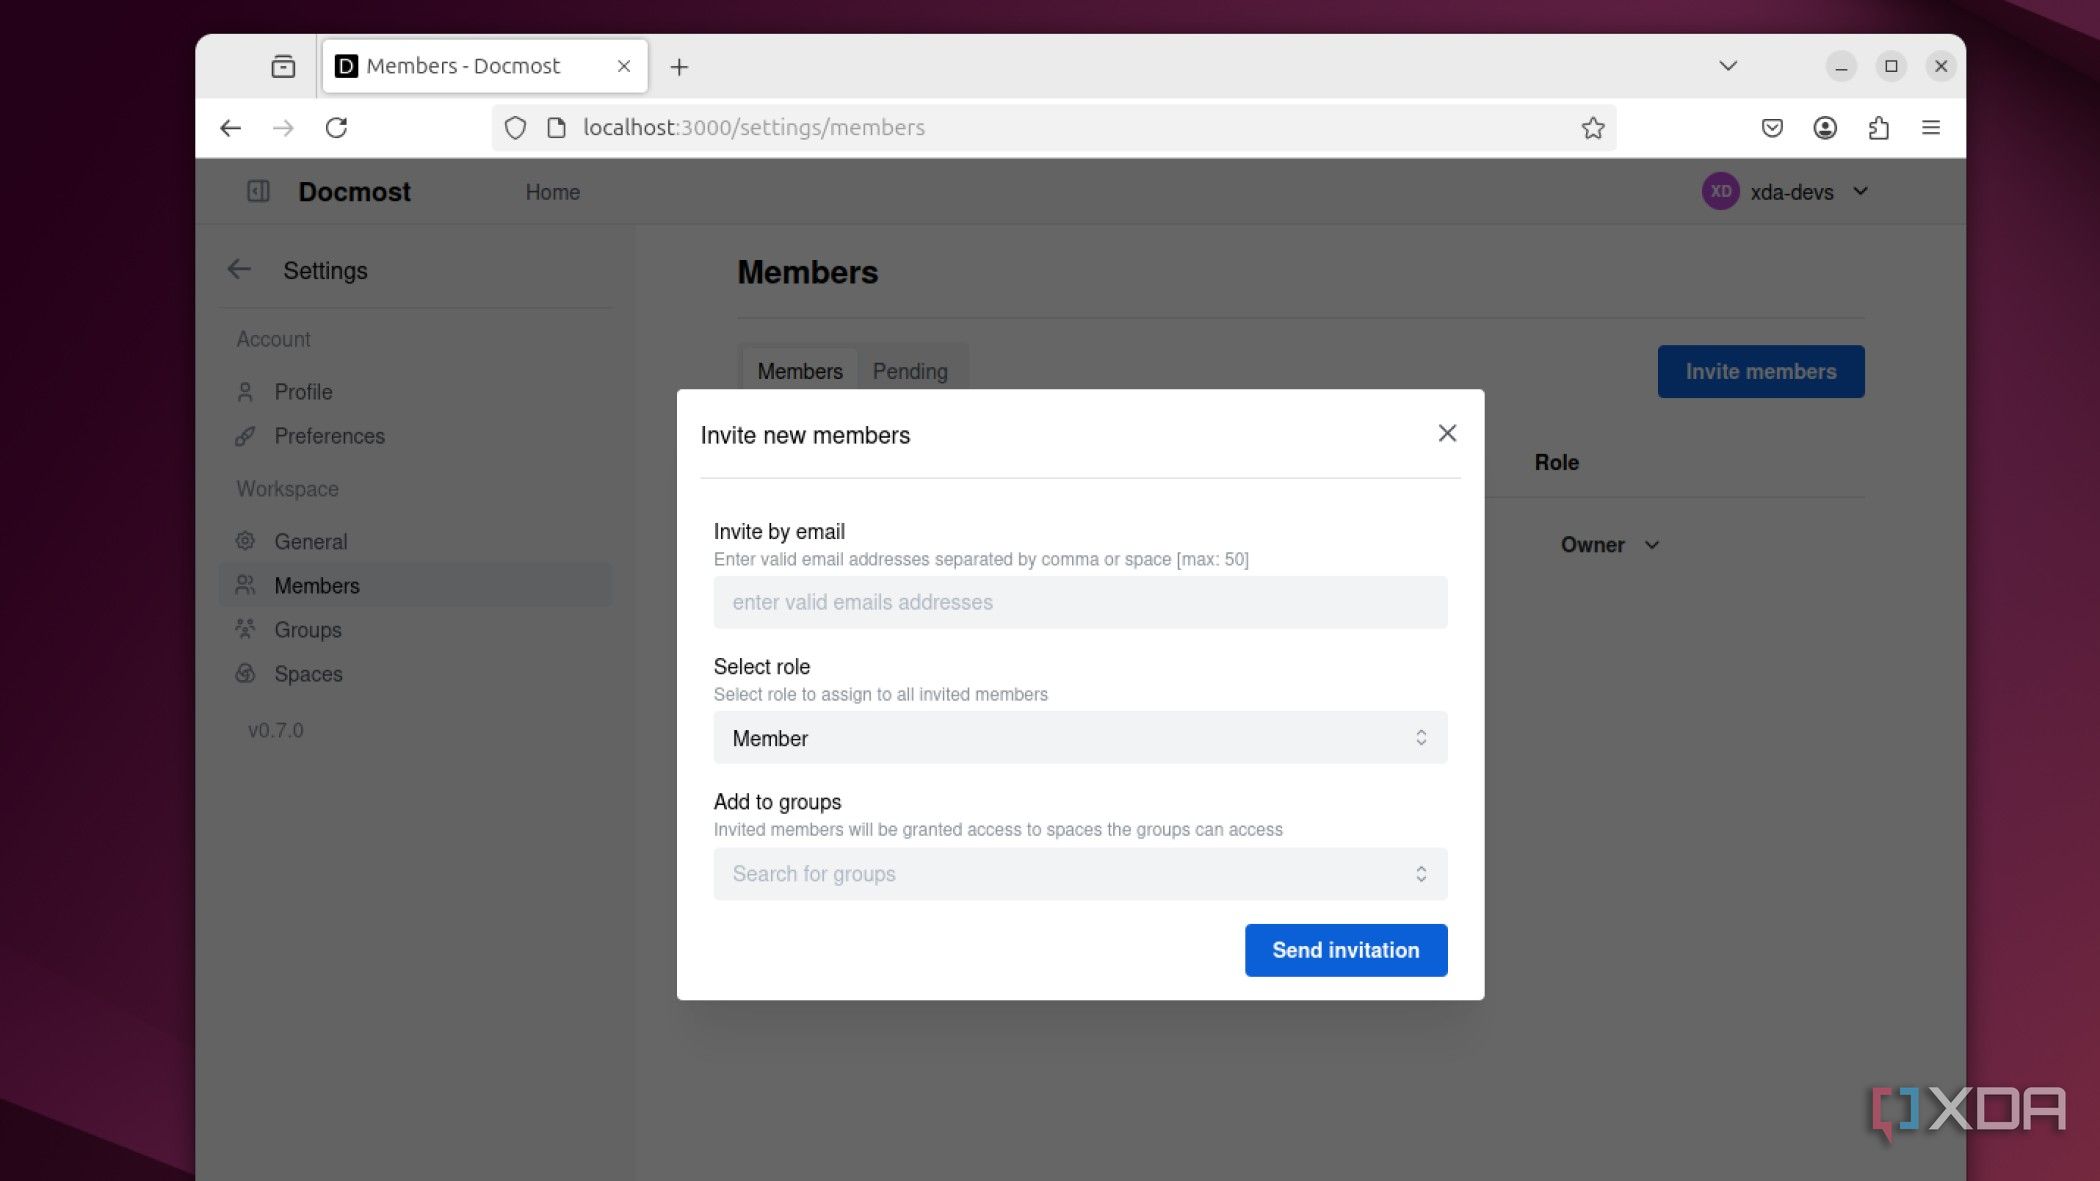
Task: Open the Firefox account icon
Action: pyautogui.click(x=1825, y=127)
